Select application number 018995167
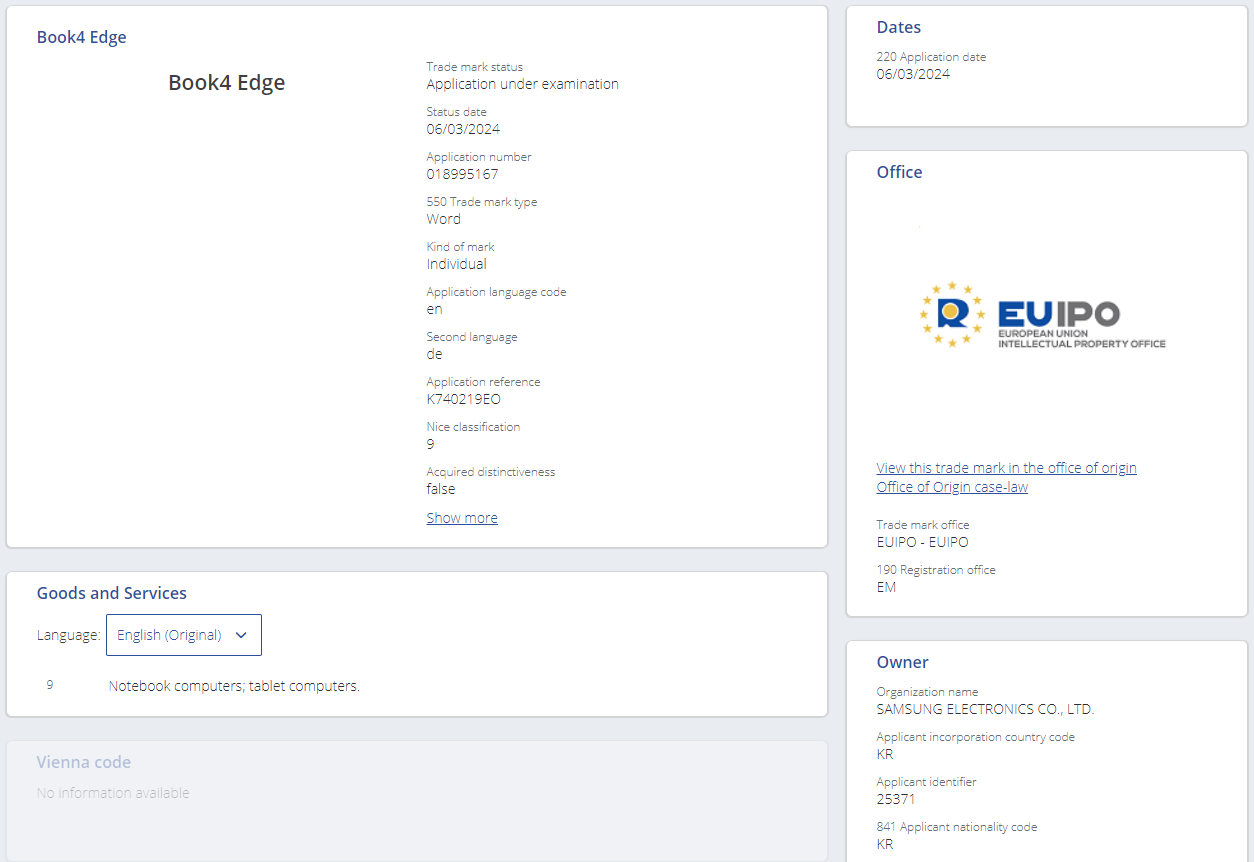Viewport: 1254px width, 862px height. tap(462, 174)
